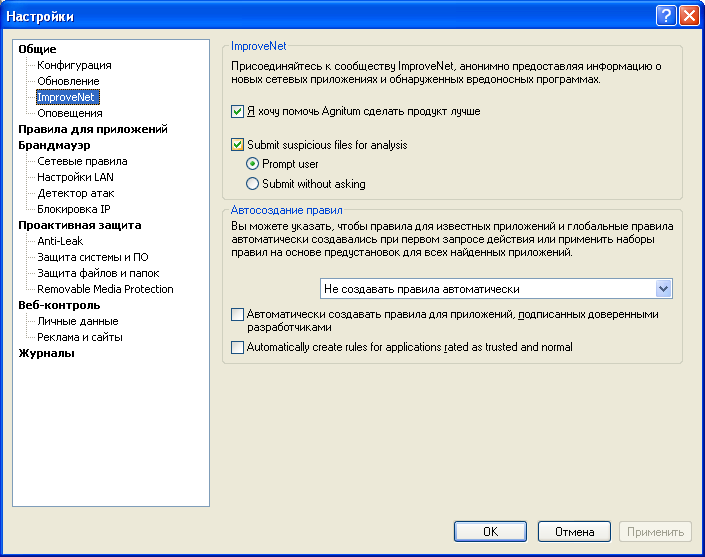705x557 pixels.
Task: Select the Журналы category
Action: click(46, 353)
